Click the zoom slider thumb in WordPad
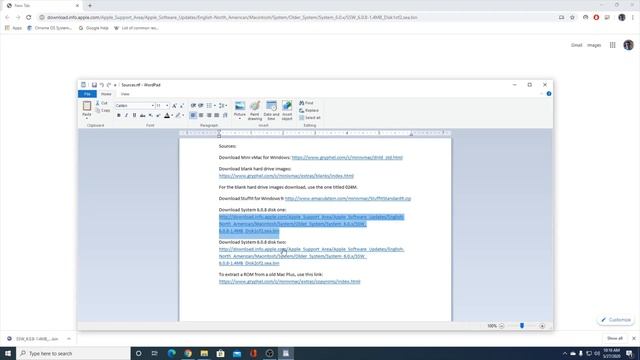This screenshot has height=360, width=640. point(522,326)
